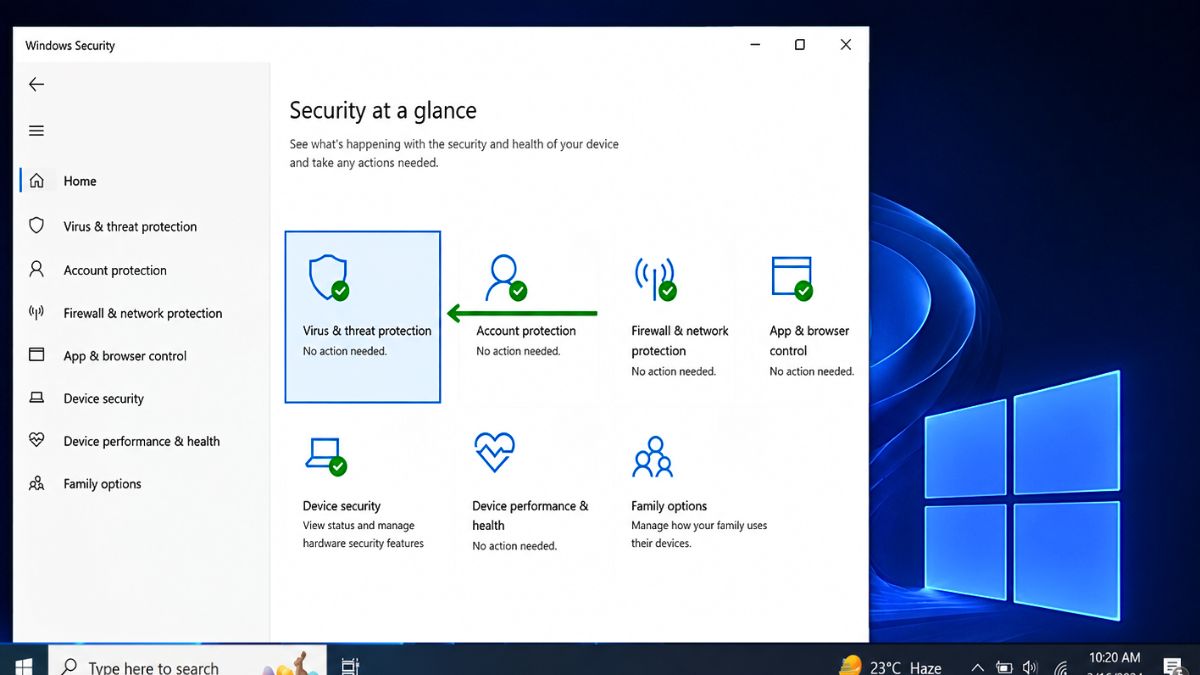Open the weather widget showing 23°C Haze
The height and width of the screenshot is (675, 1200).
(890, 667)
